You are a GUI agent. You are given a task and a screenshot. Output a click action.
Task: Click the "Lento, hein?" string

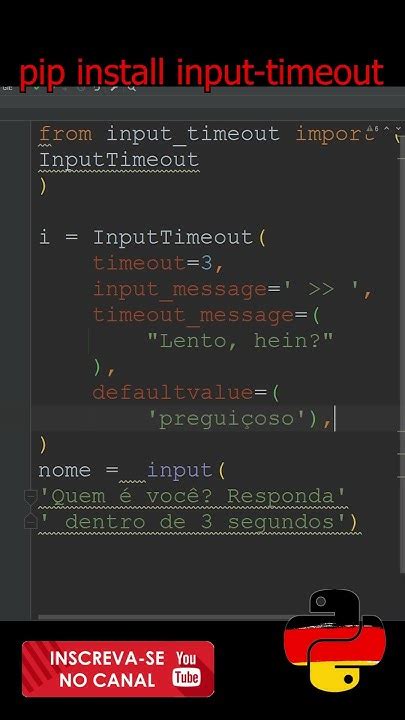240,341
